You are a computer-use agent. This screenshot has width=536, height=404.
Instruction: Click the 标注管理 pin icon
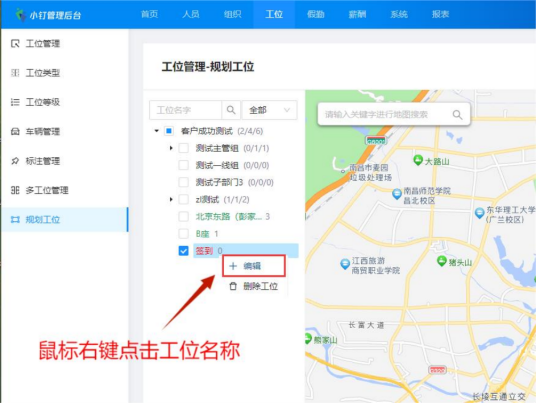pyautogui.click(x=15, y=161)
